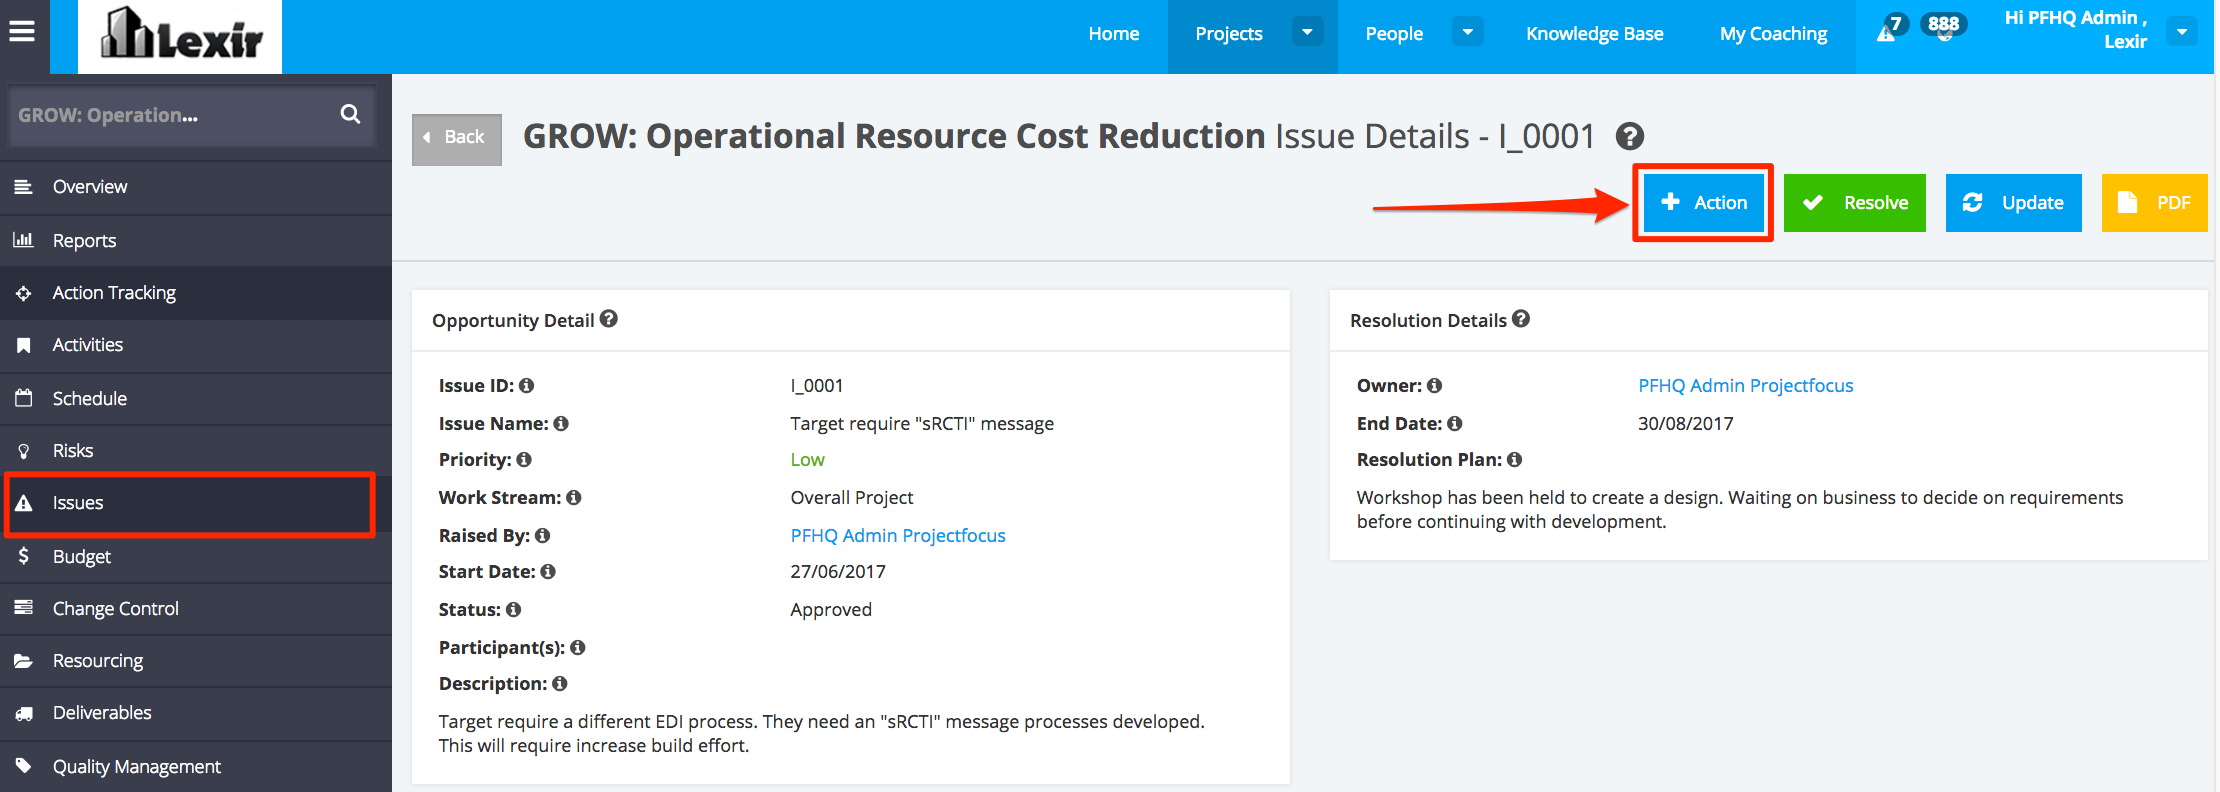Click the info icon next to Owner

(x=1435, y=385)
